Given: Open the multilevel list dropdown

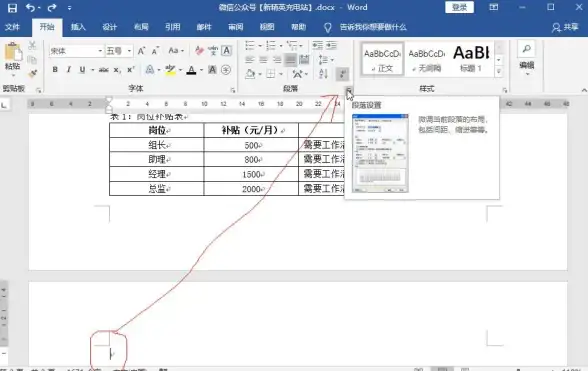Looking at the screenshot, I should [301, 46].
